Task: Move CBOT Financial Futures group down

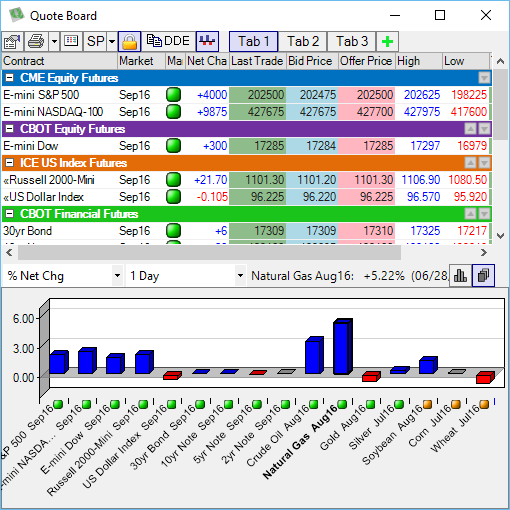Action: click(x=484, y=214)
